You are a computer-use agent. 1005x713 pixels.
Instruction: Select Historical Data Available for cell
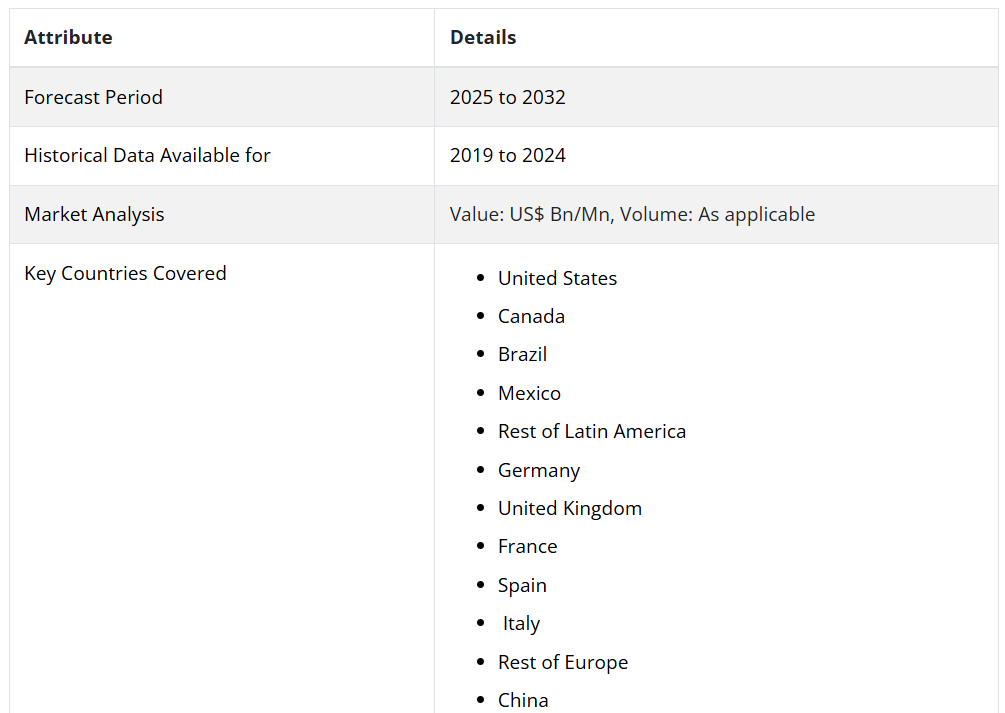(x=147, y=156)
